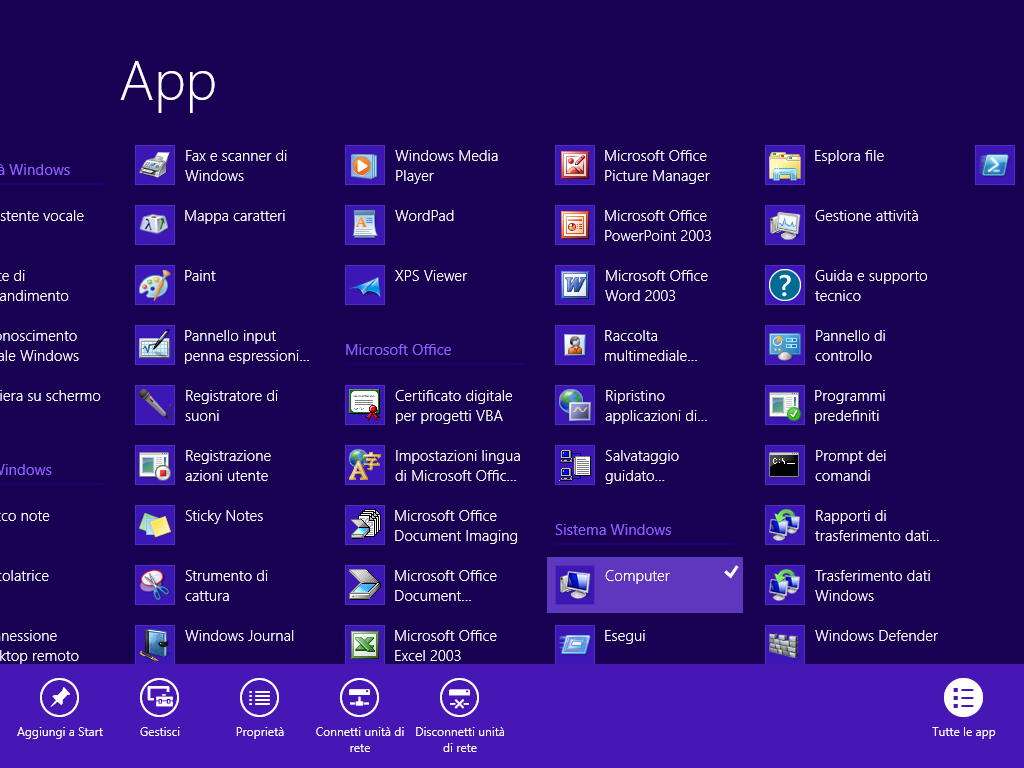The height and width of the screenshot is (768, 1024).
Task: Launch Microsoft Office Word 2003 icon
Action: tap(575, 285)
